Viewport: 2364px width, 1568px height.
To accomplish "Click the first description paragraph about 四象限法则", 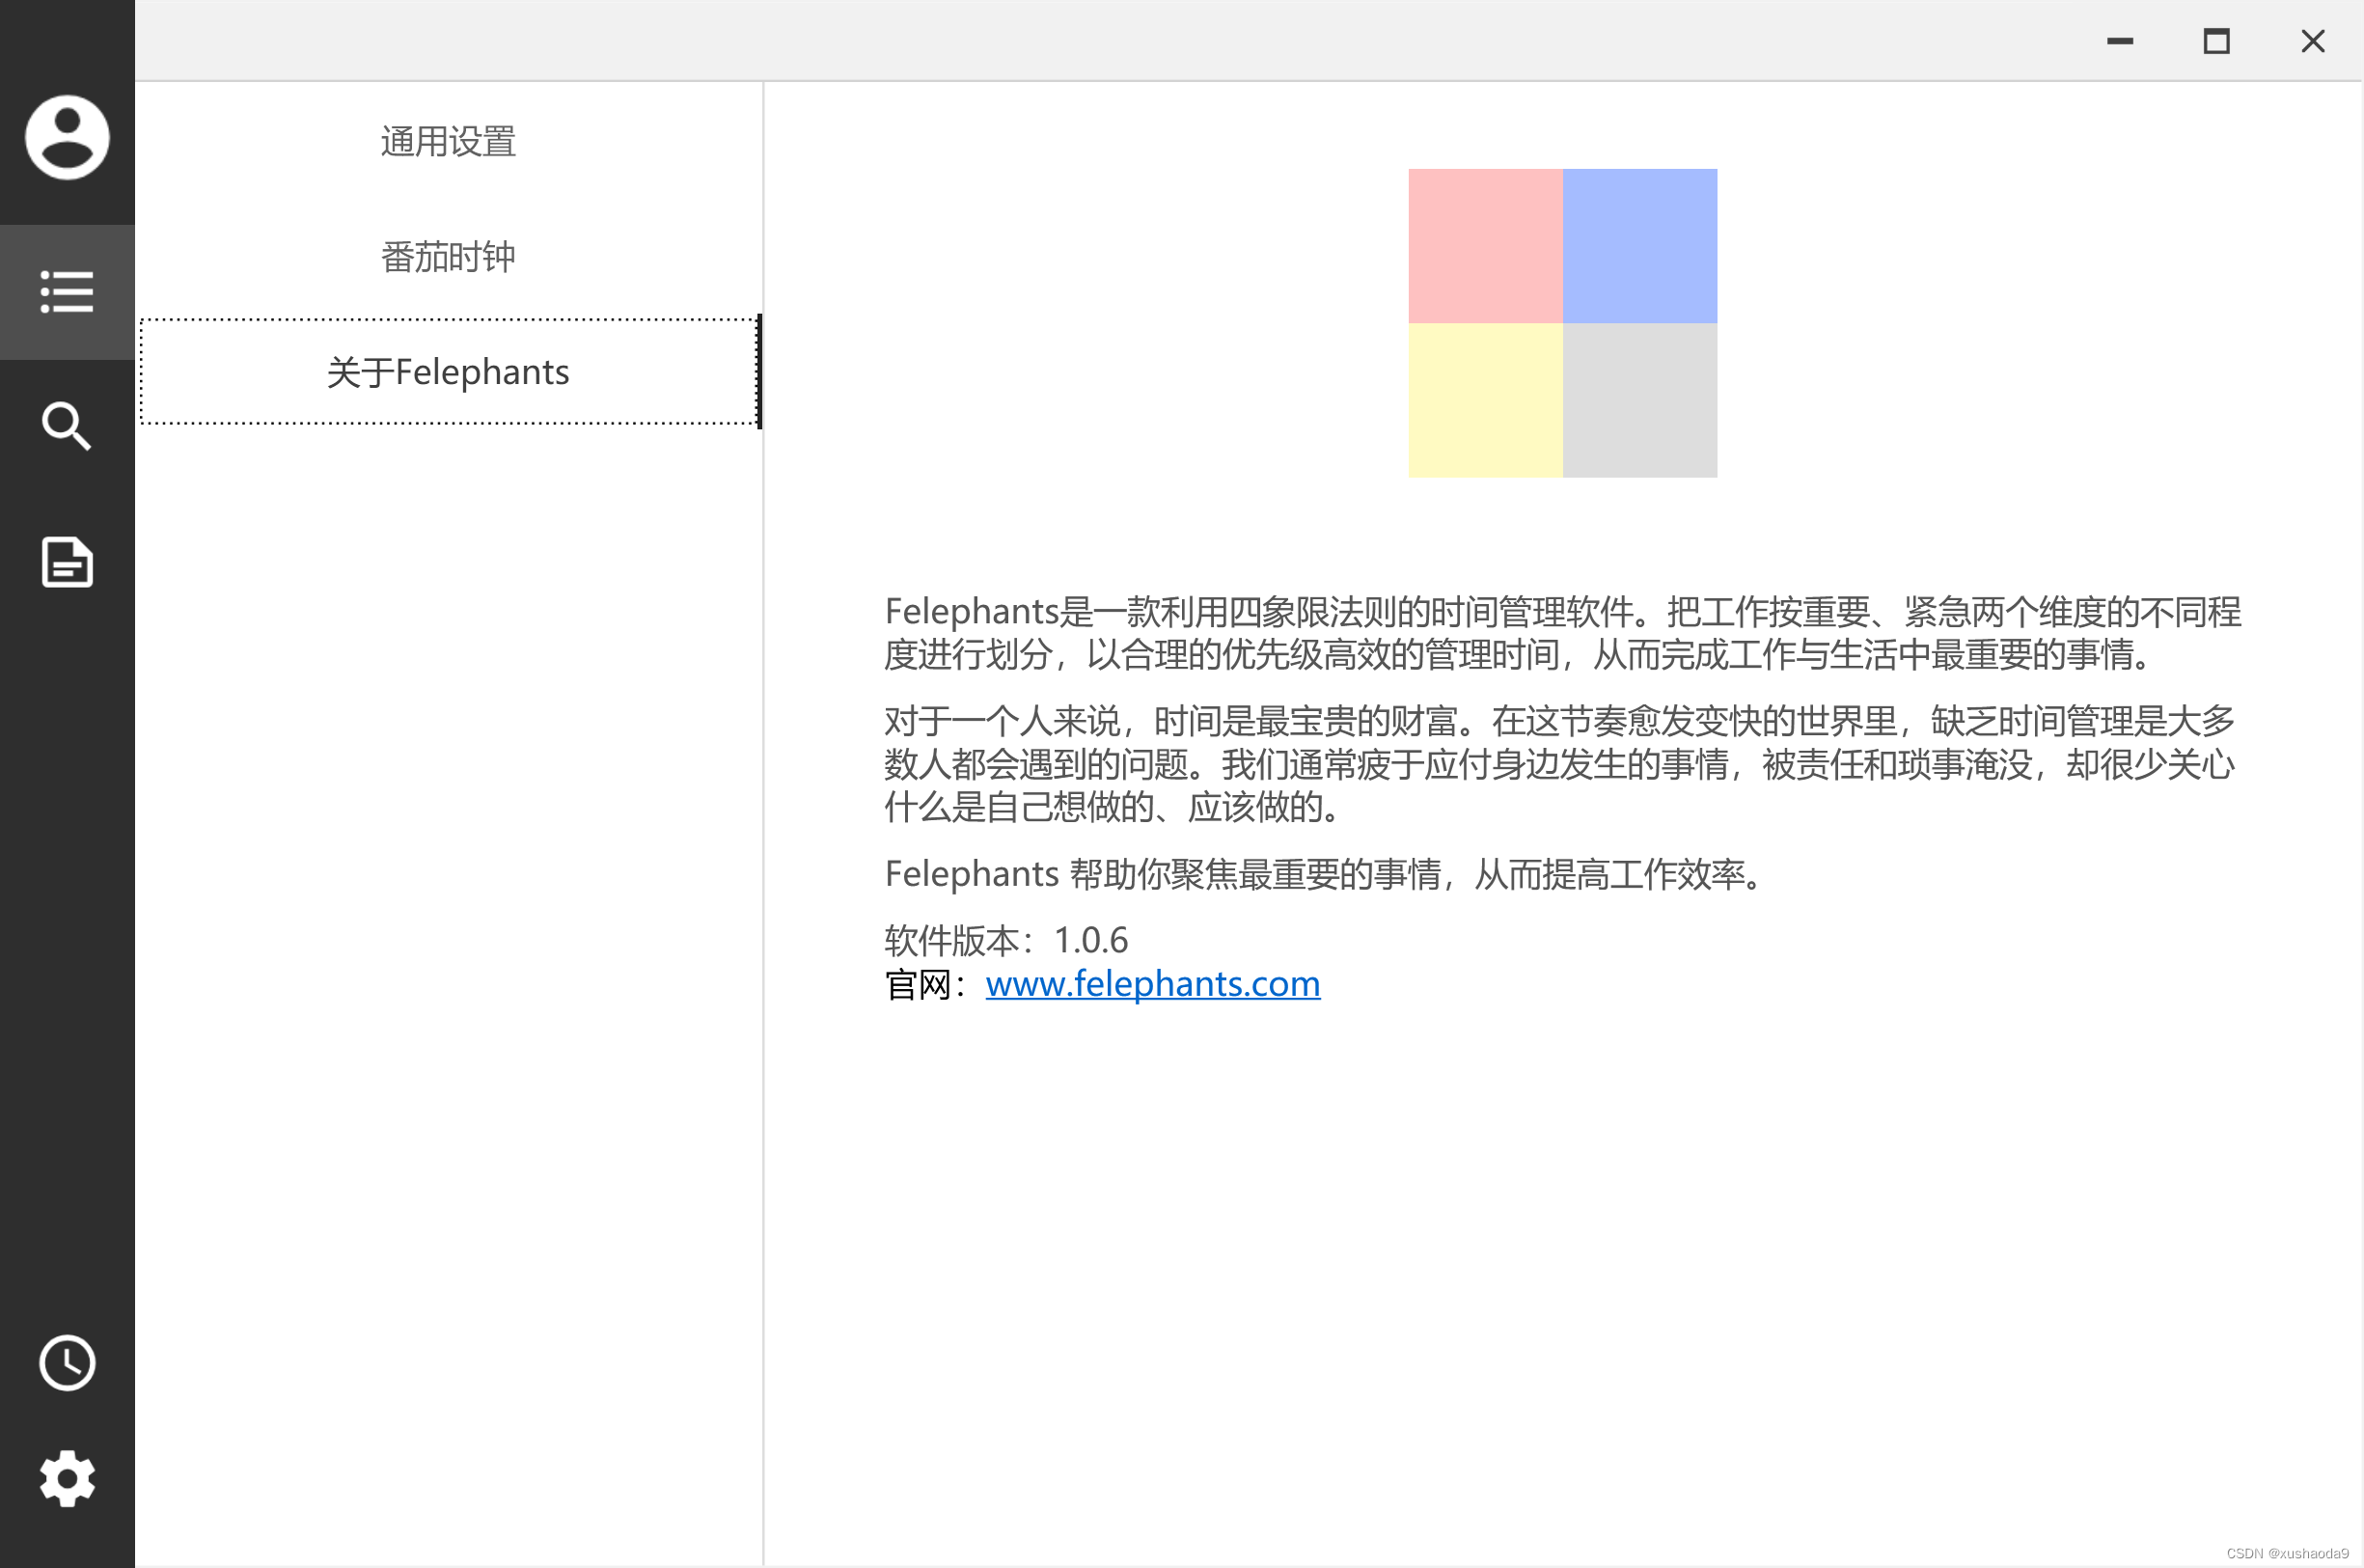I will 1562,633.
